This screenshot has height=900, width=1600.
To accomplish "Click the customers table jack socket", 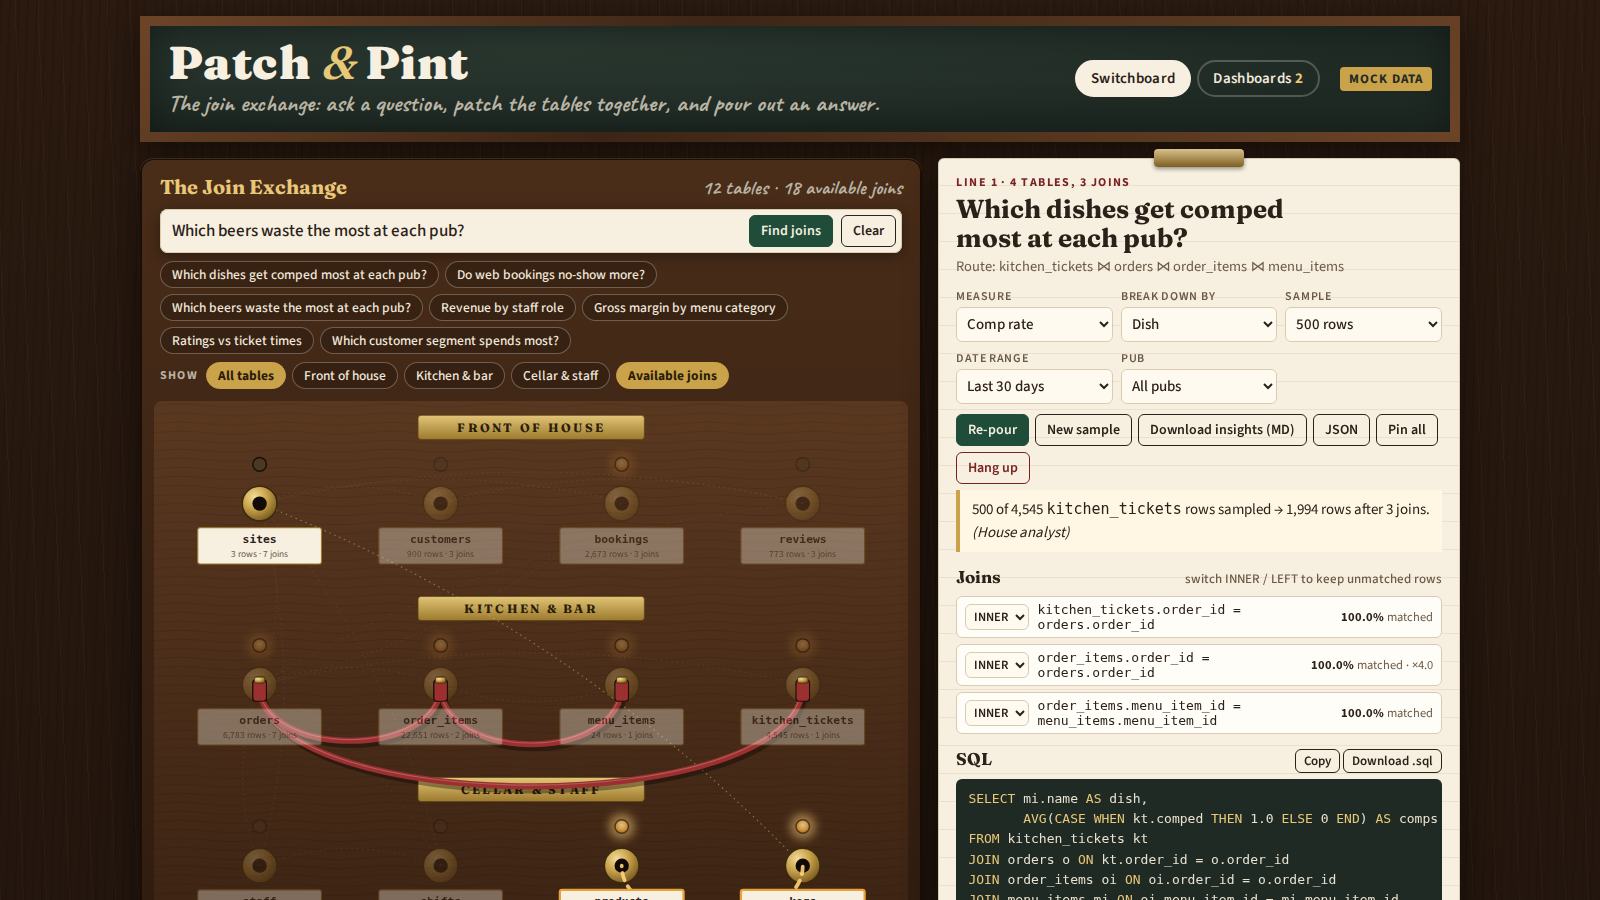I will click(x=440, y=503).
